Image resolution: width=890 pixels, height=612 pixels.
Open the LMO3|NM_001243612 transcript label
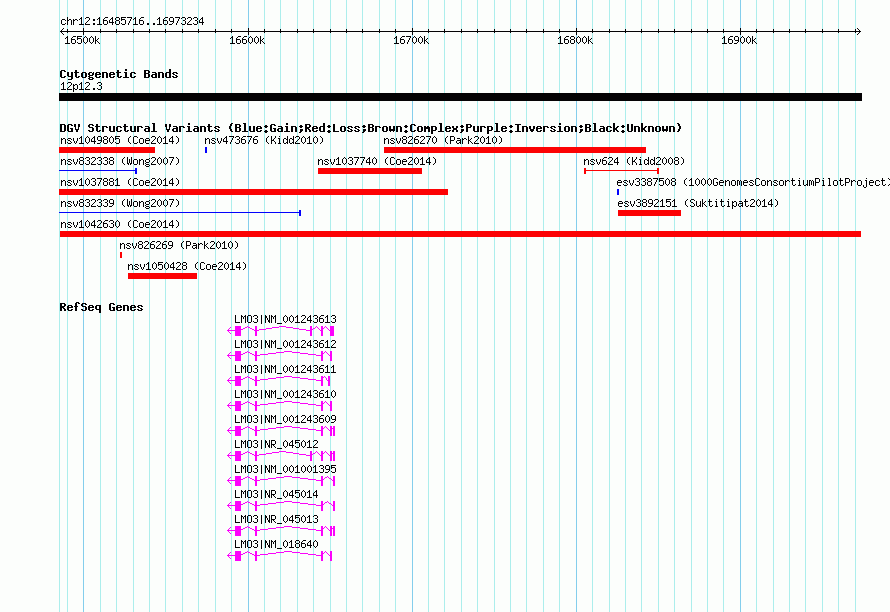(285, 345)
